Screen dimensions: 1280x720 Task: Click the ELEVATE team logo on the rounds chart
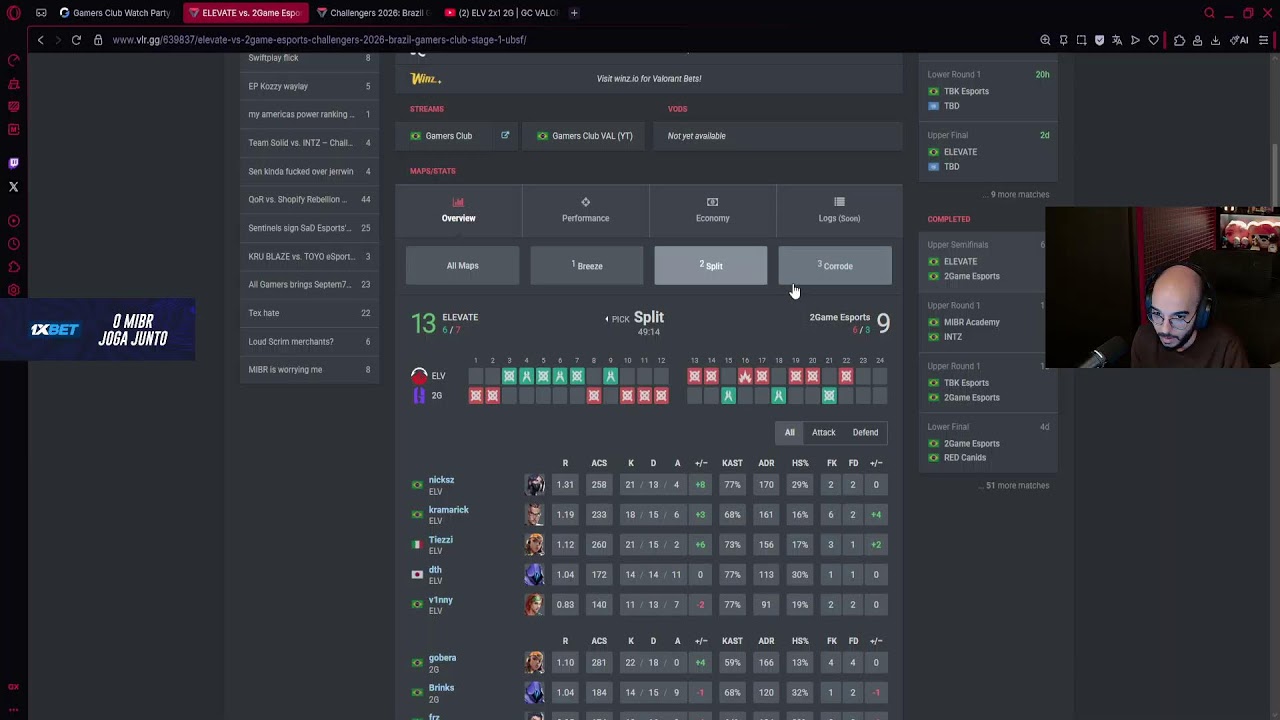[x=419, y=376]
